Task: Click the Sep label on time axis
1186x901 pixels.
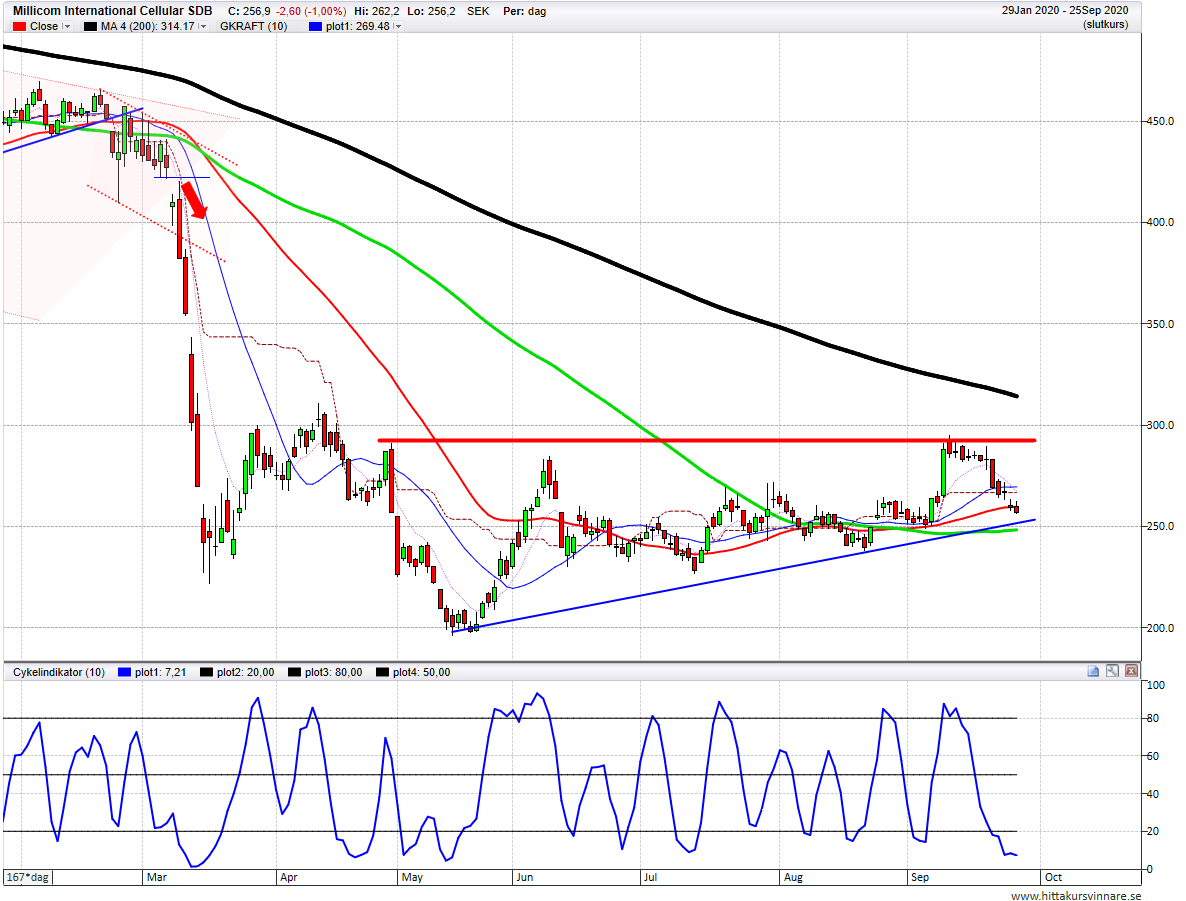Action: (x=920, y=878)
